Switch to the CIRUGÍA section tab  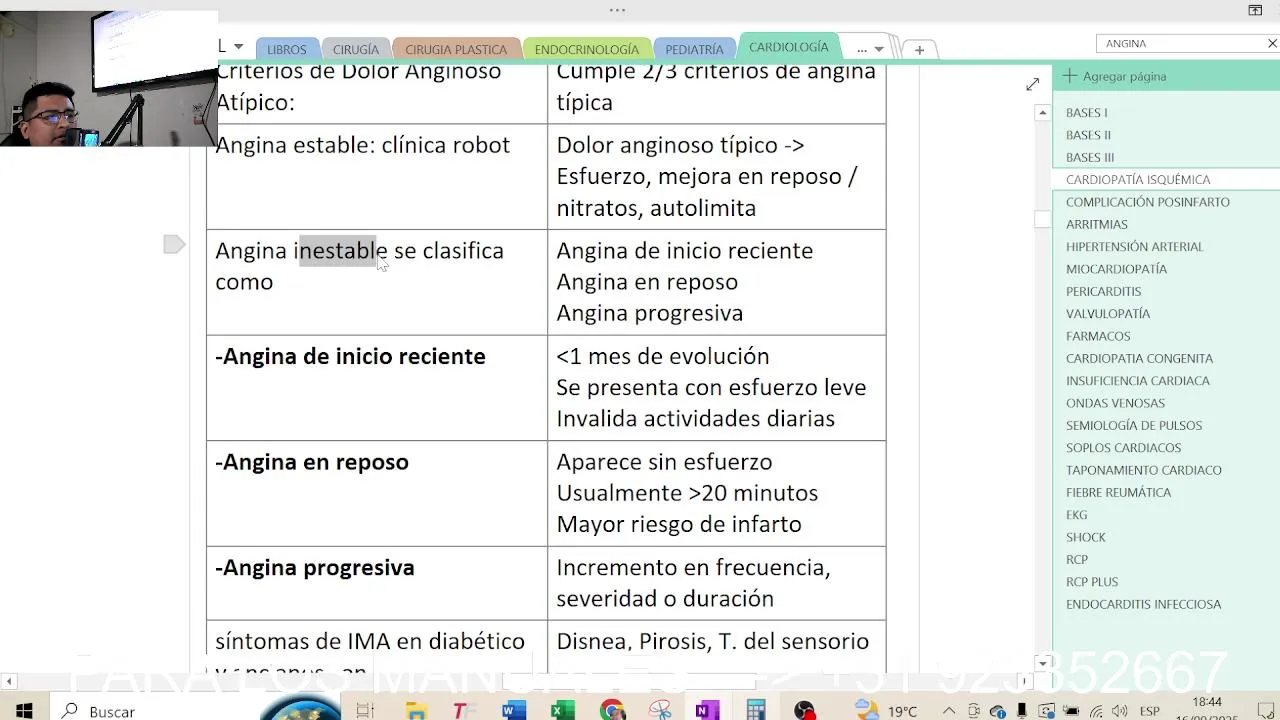click(356, 49)
